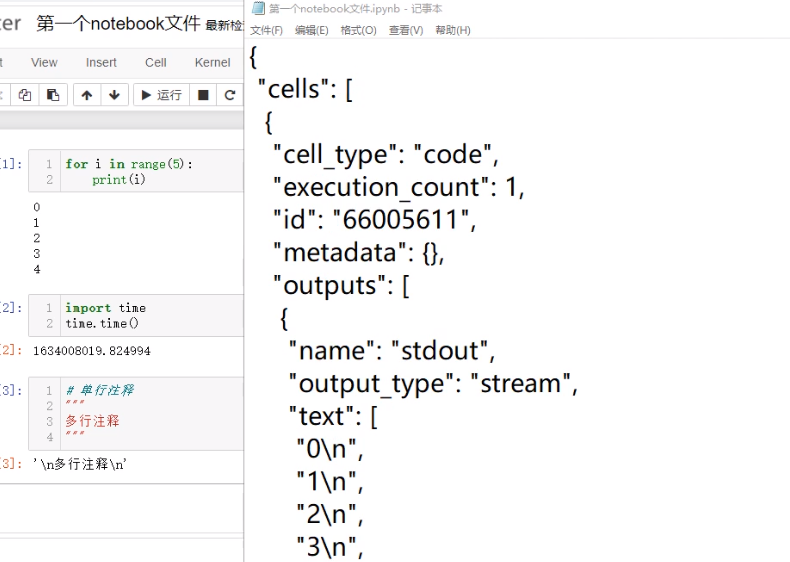Click the paste cells icon in the toolbar
The width and height of the screenshot is (790, 562).
pyautogui.click(x=53, y=95)
